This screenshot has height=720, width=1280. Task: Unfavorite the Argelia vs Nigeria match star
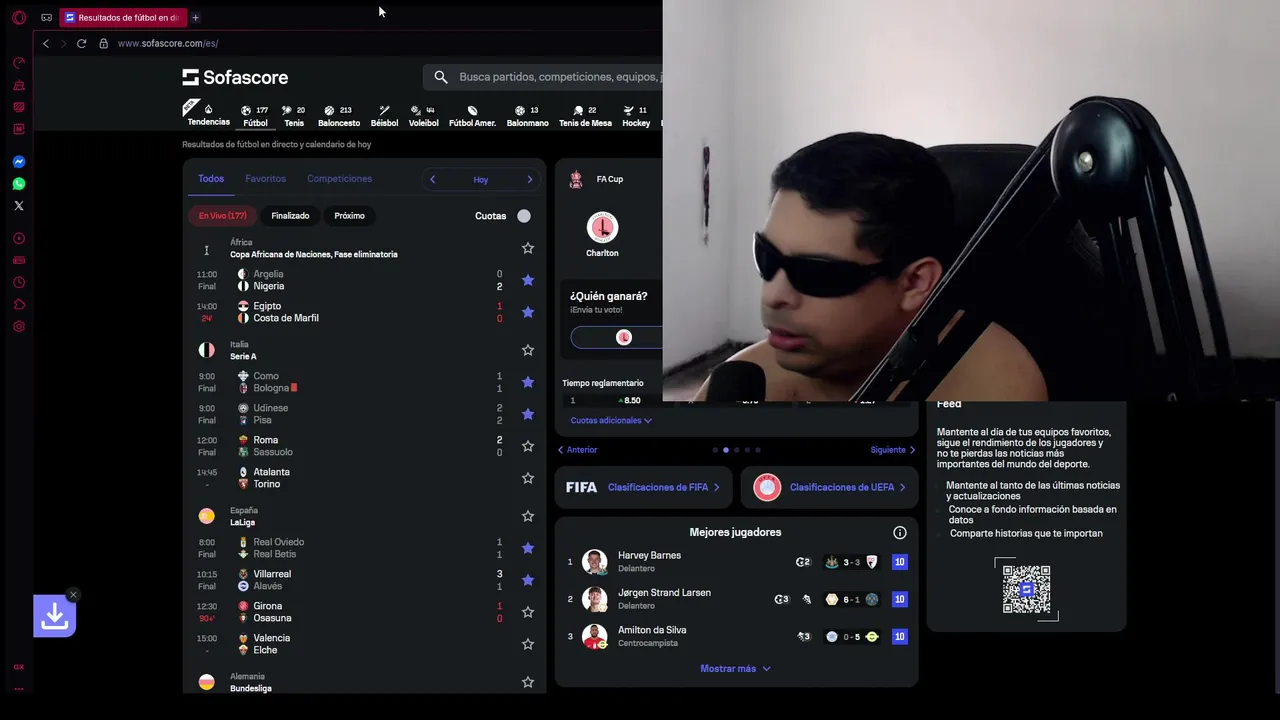click(528, 280)
